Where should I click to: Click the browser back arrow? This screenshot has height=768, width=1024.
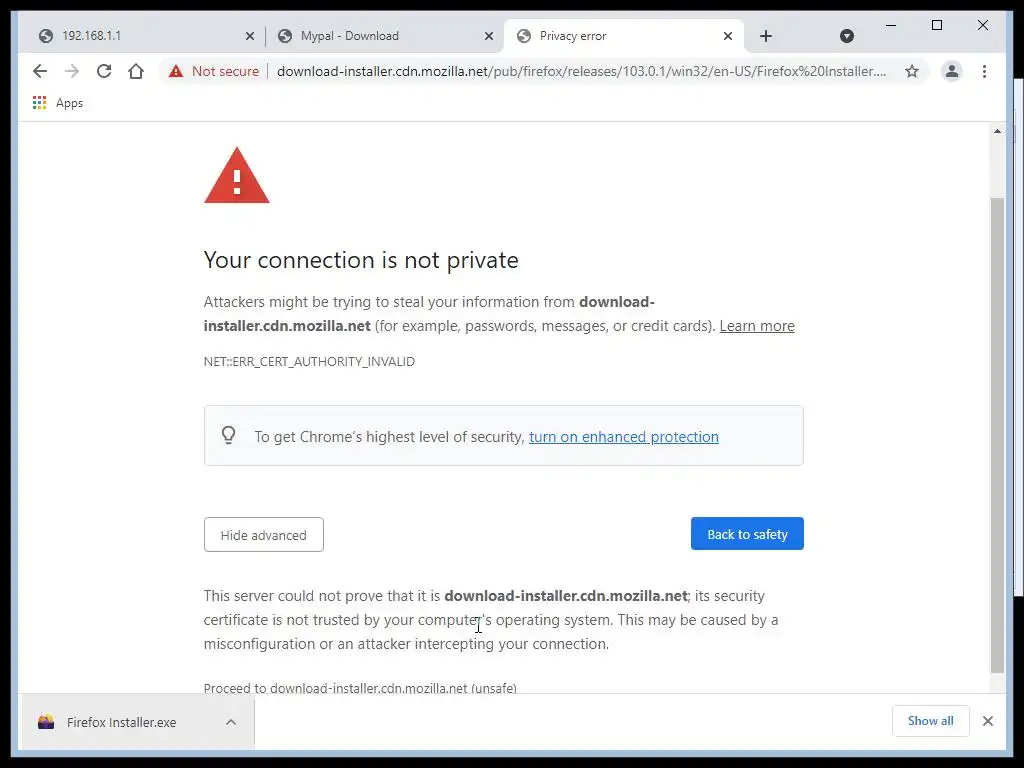point(40,71)
